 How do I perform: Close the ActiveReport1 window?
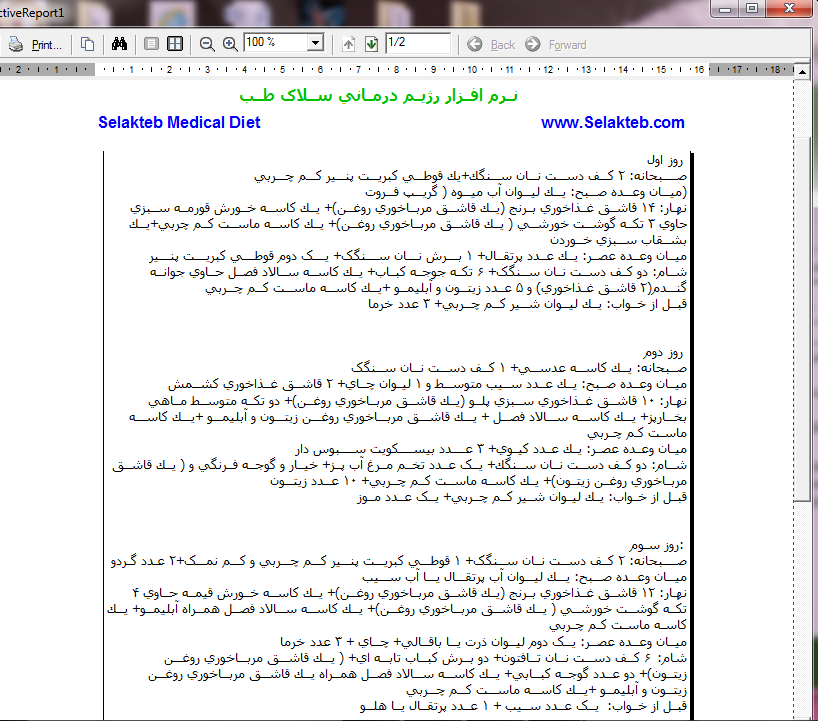(797, 8)
